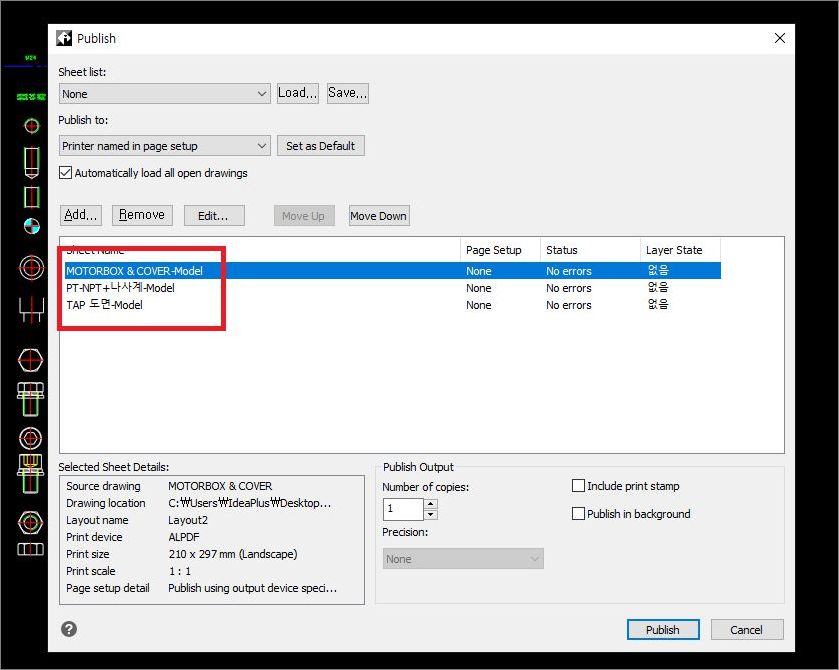Image resolution: width=839 pixels, height=670 pixels.
Task: Select the TAP 도면-Model sheet row
Action: pyautogui.click(x=393, y=305)
